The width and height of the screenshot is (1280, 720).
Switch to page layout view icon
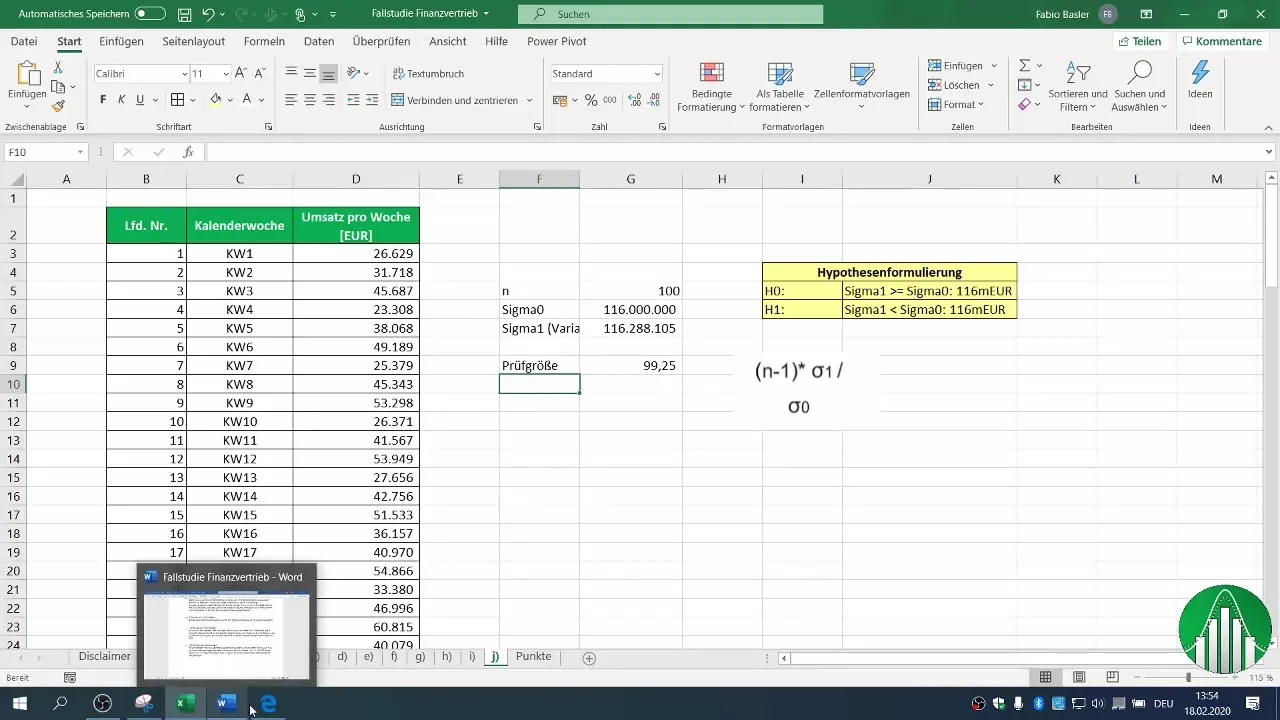click(x=1079, y=677)
